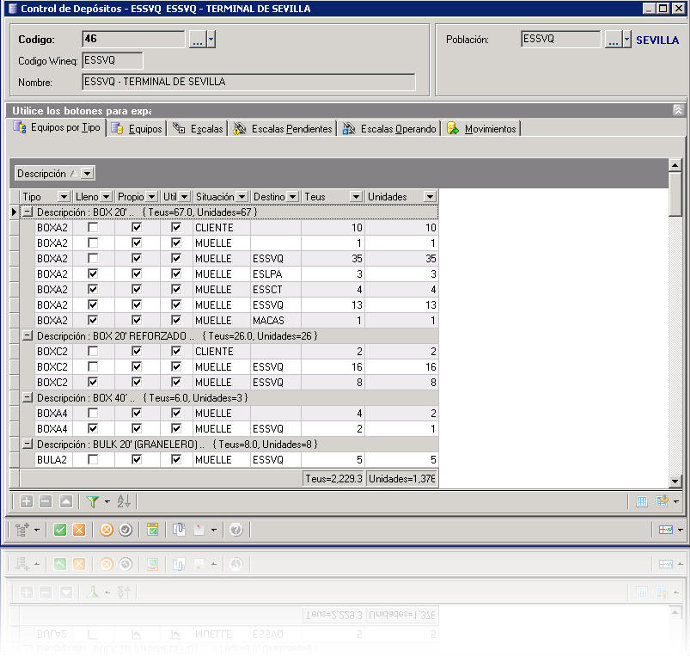Click the yellow calendar check icon
This screenshot has width=690, height=656.
click(x=153, y=530)
